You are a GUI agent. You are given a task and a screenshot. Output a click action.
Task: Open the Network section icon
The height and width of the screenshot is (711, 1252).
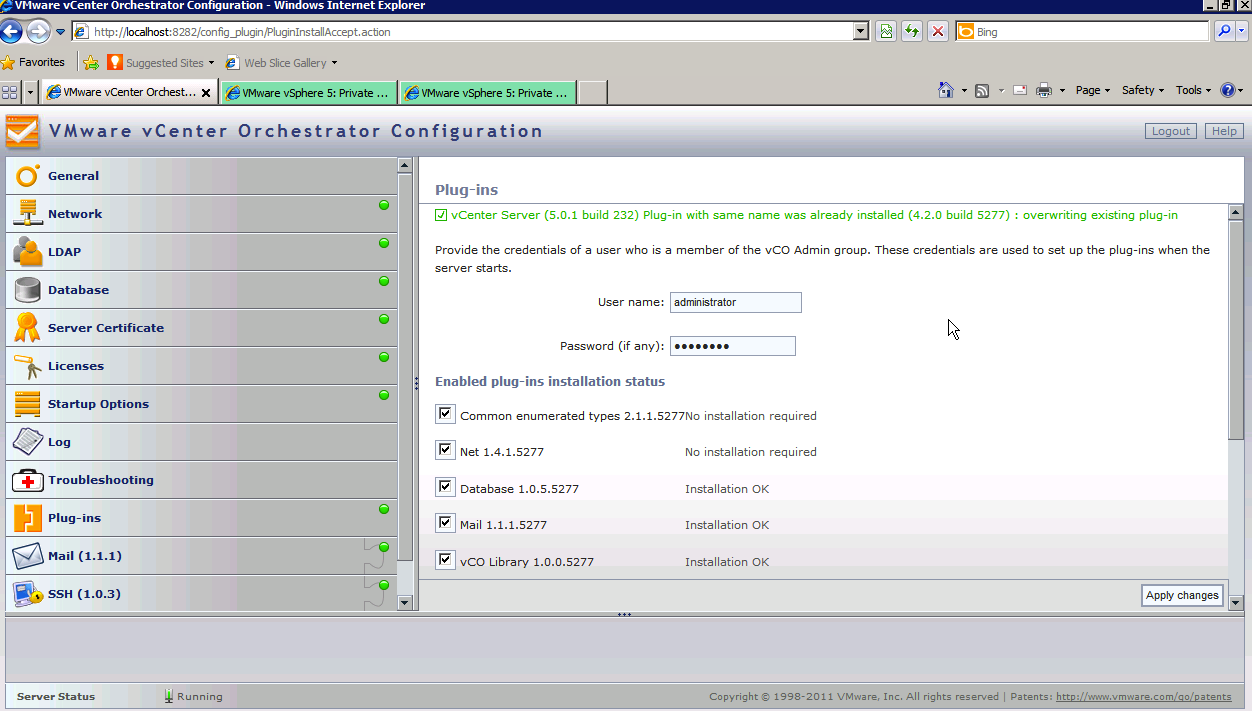[x=27, y=214]
